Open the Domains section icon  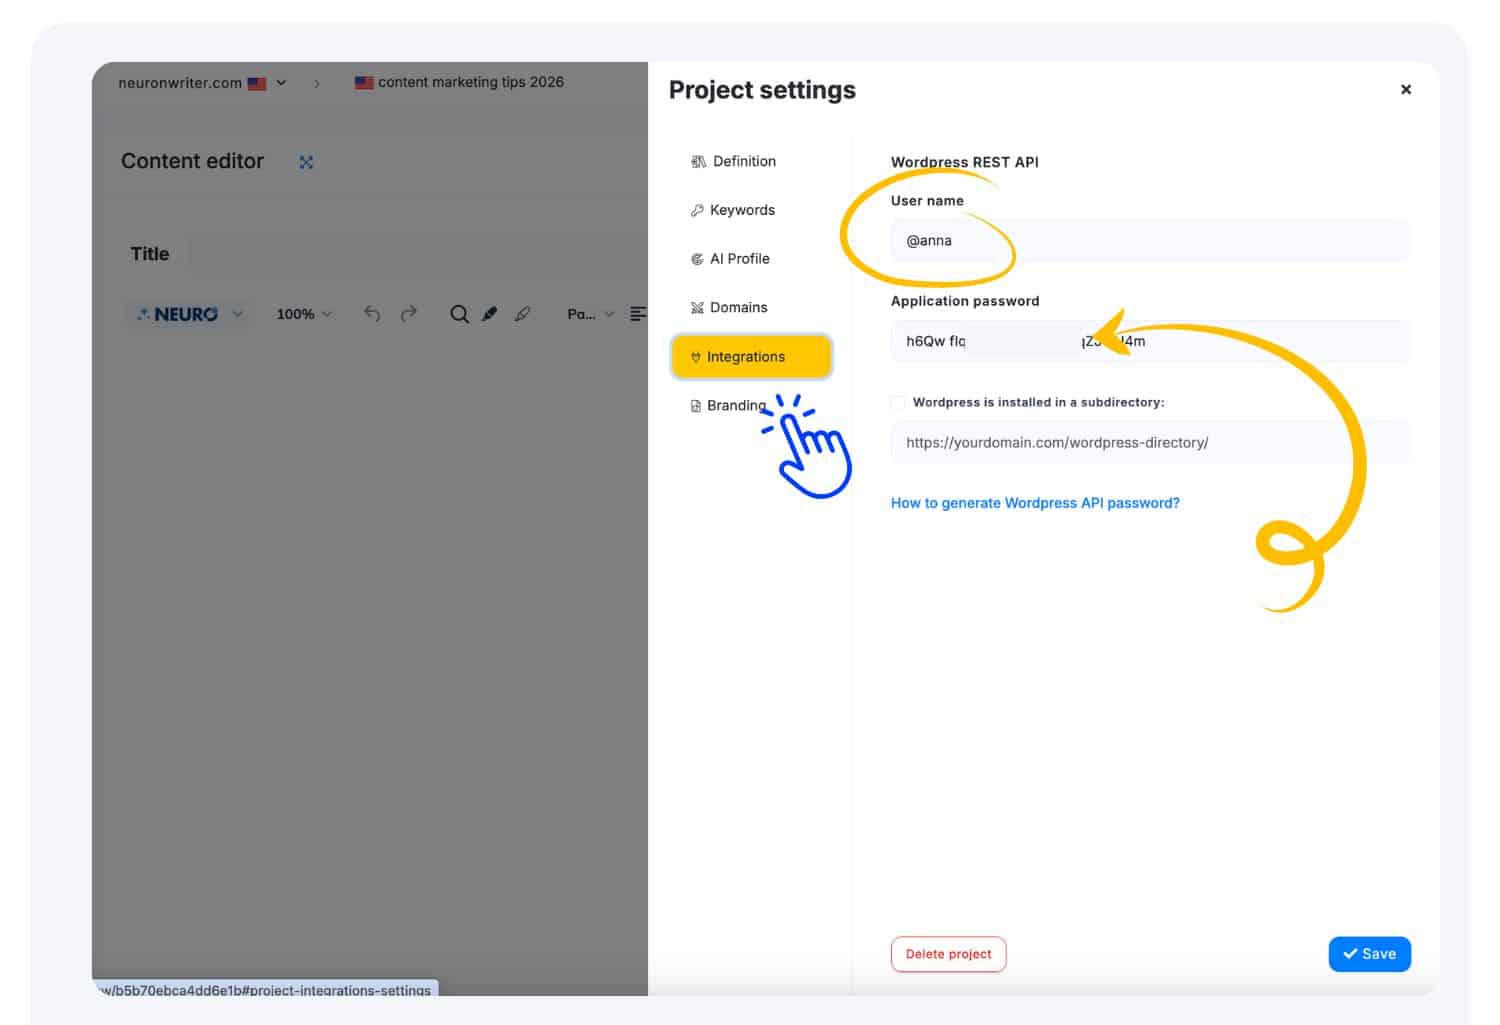pos(697,307)
